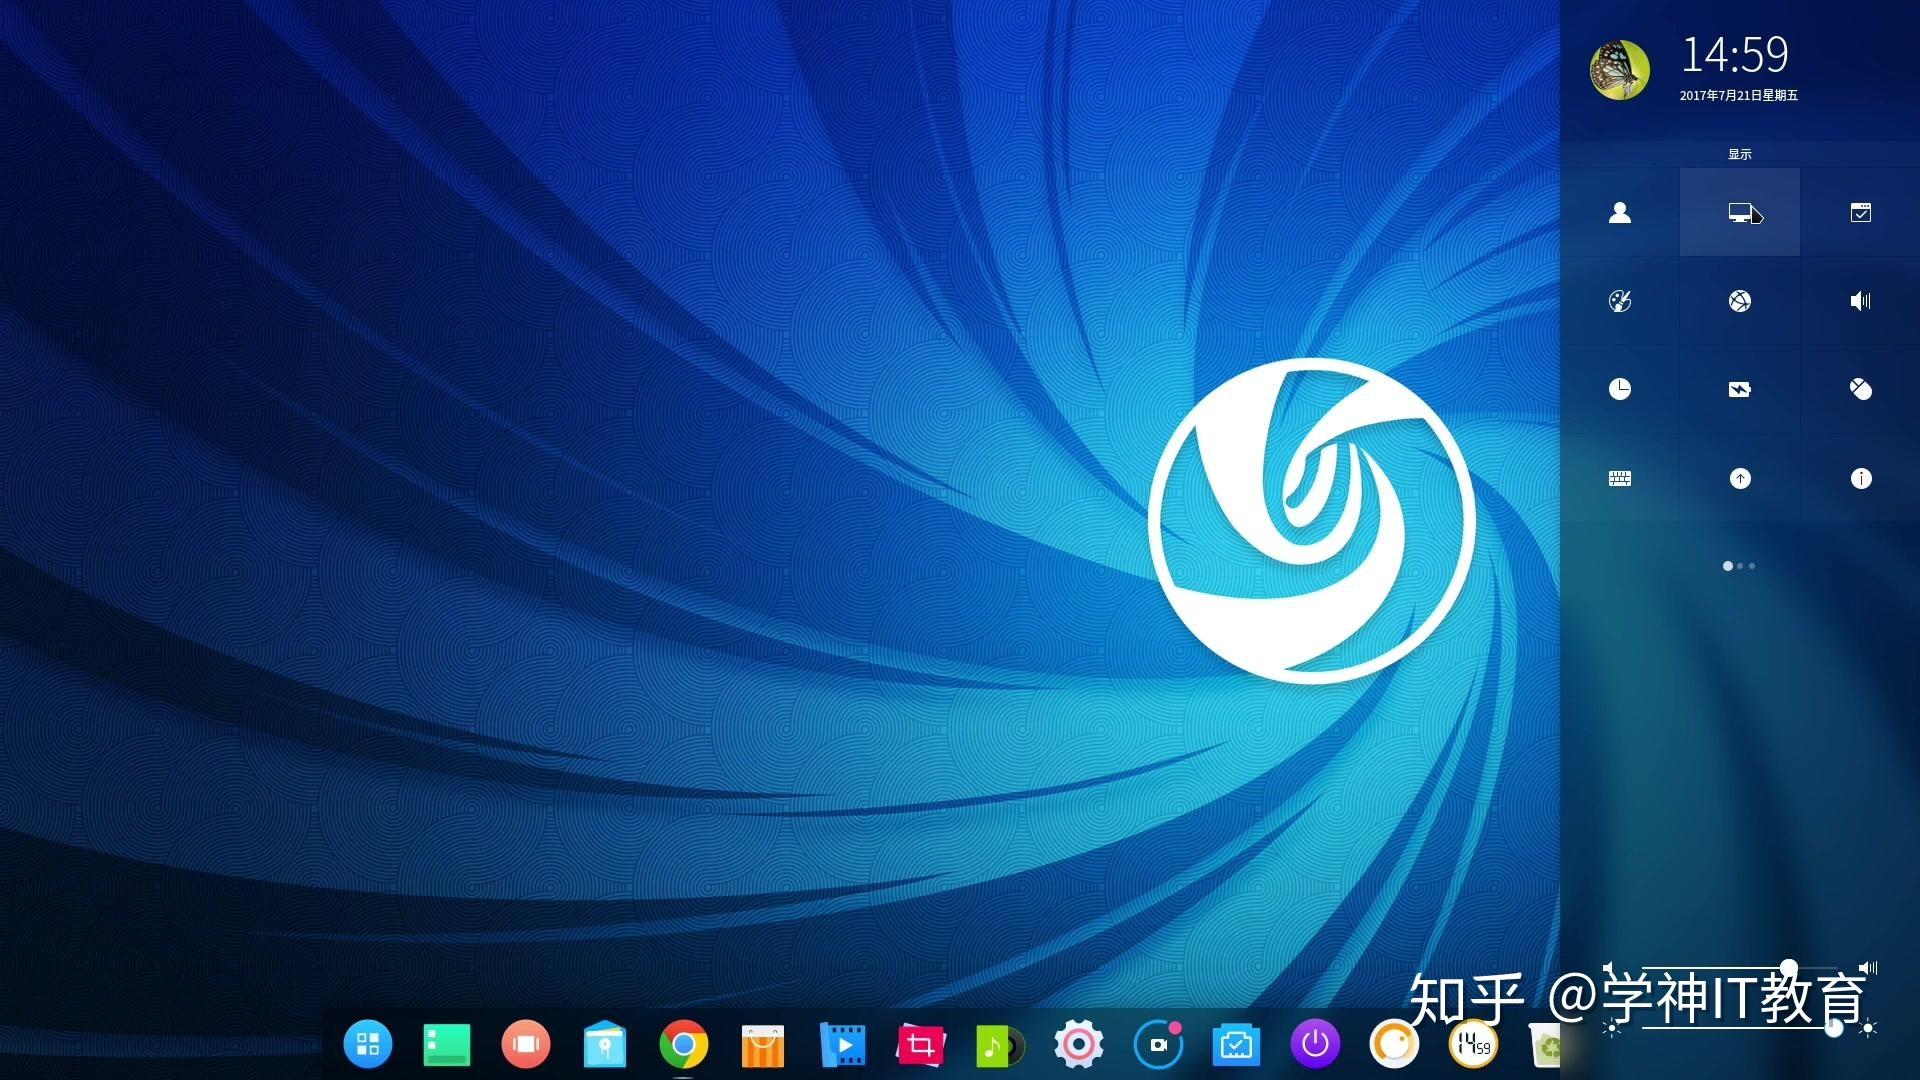
Task: Open Personalization settings with palette icon
Action: [1620, 301]
